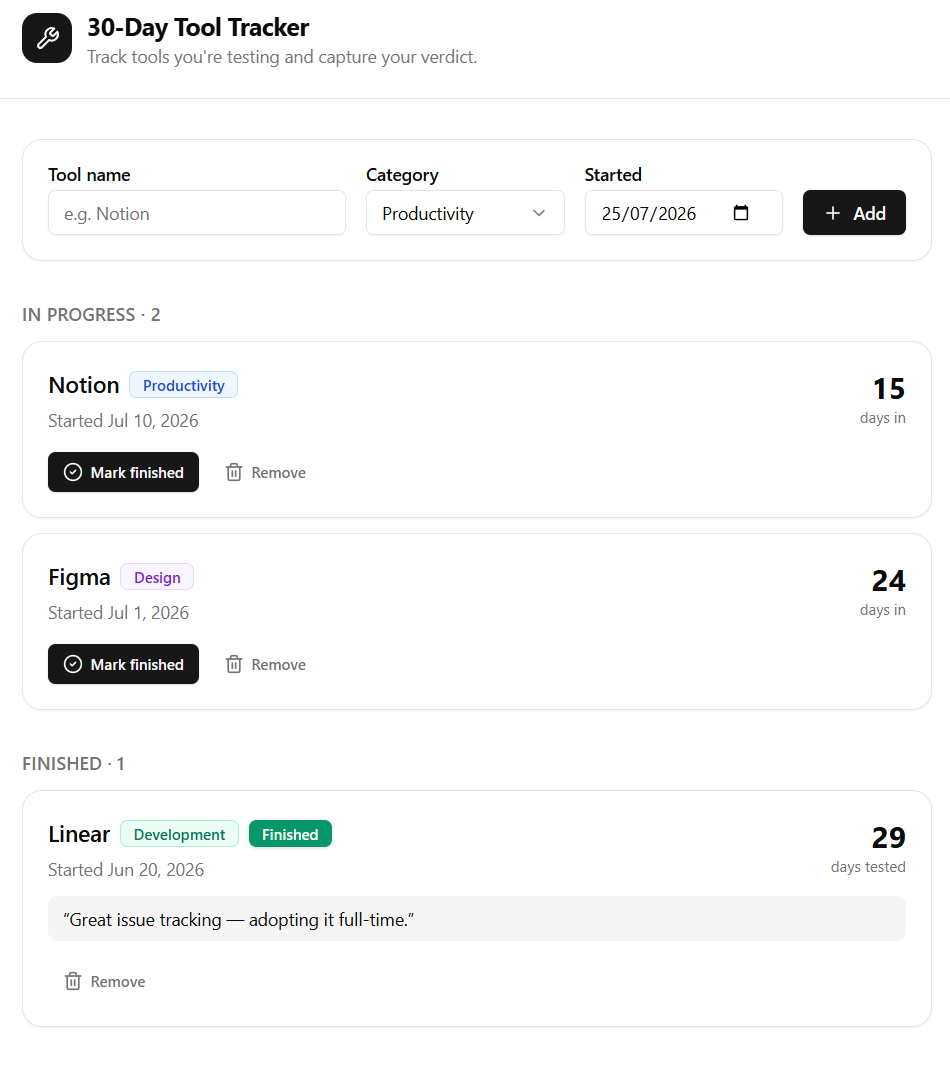Click the chevron arrow in Category select
This screenshot has width=950, height=1070.
(539, 213)
